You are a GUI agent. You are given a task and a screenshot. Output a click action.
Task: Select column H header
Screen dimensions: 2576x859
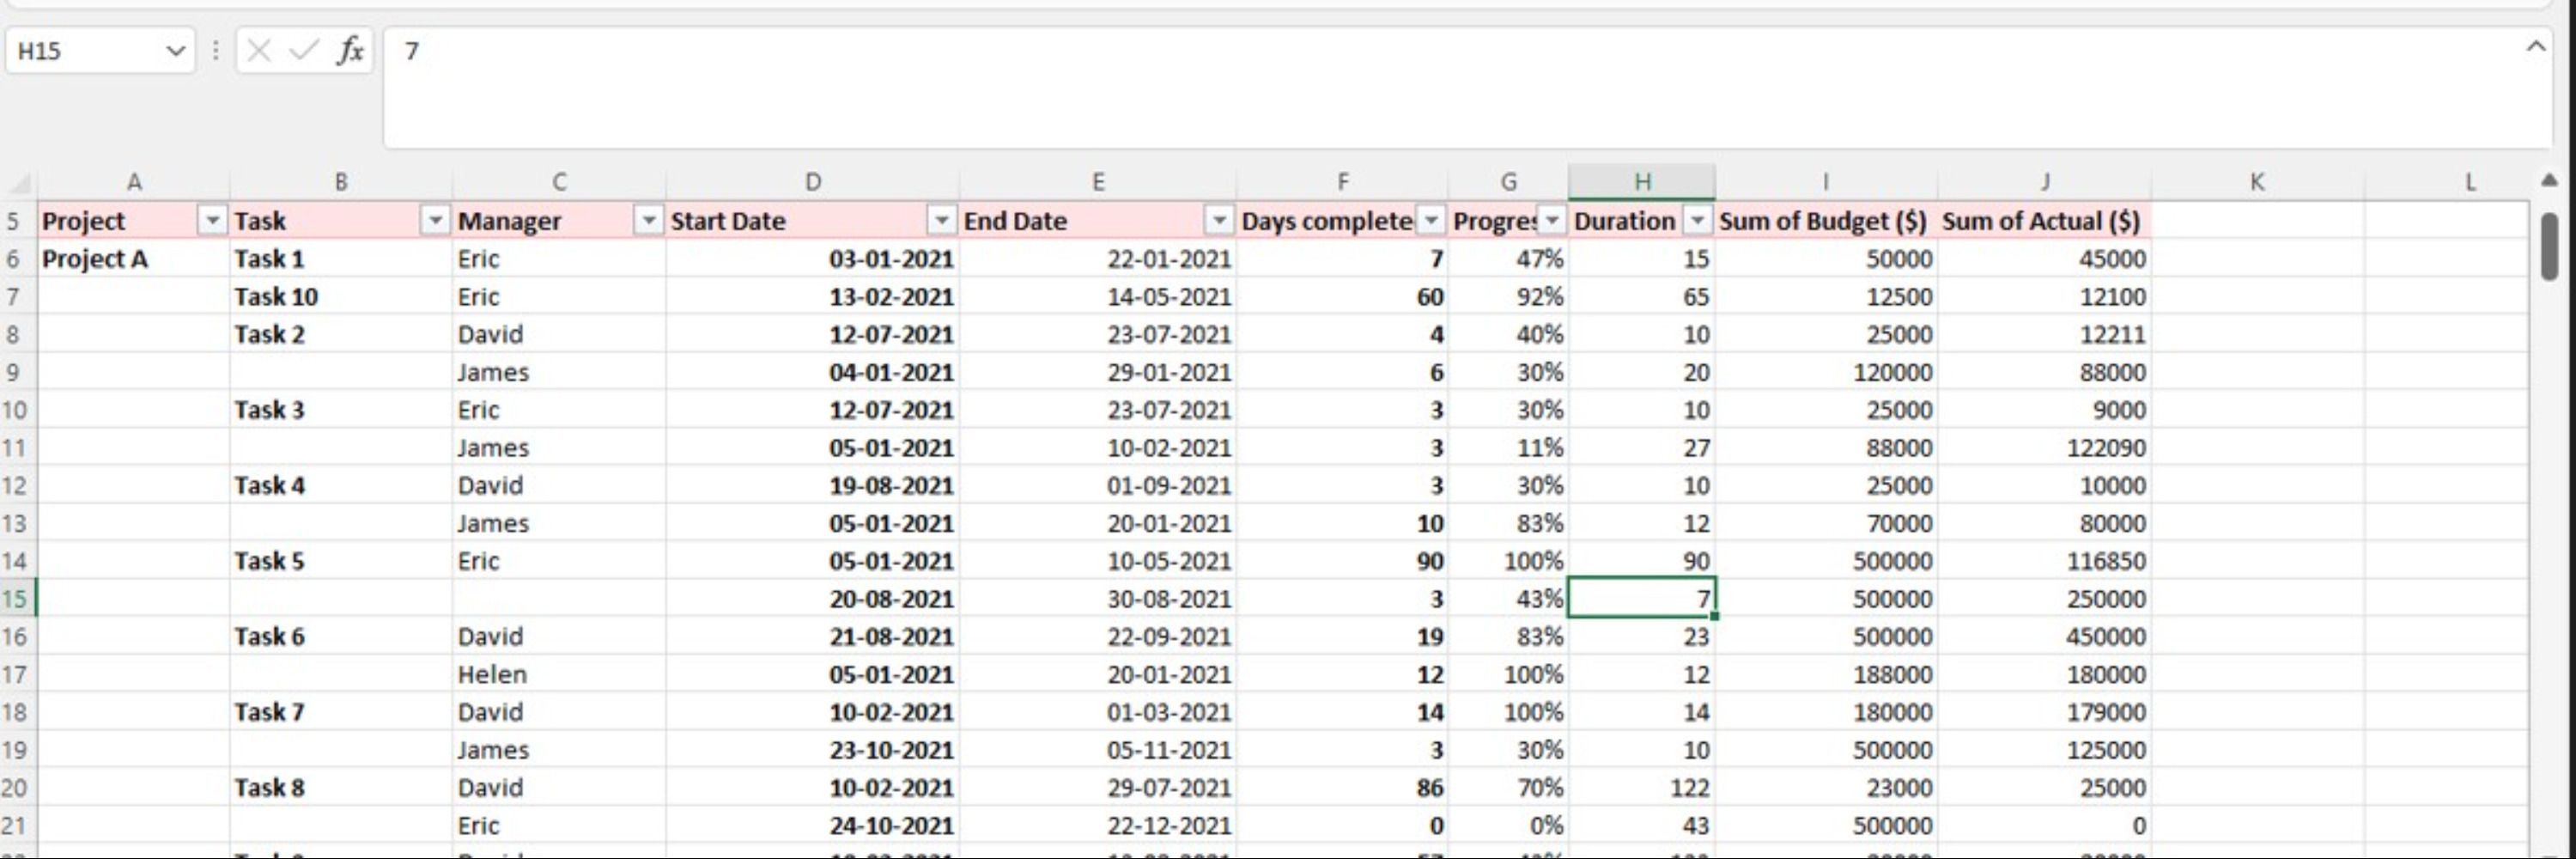[x=1642, y=182]
